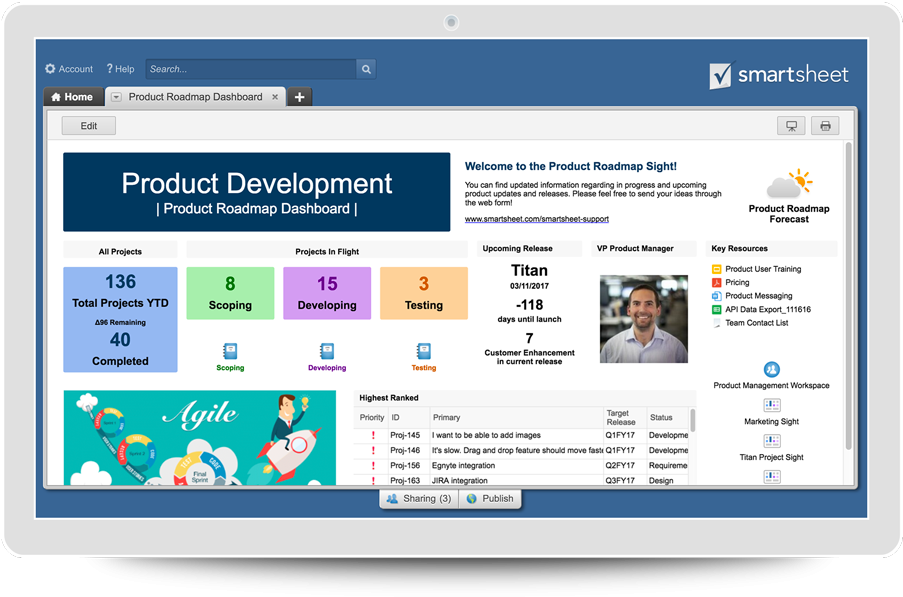Image resolution: width=903 pixels, height=597 pixels.
Task: Switch to the Home tab
Action: (x=71, y=97)
